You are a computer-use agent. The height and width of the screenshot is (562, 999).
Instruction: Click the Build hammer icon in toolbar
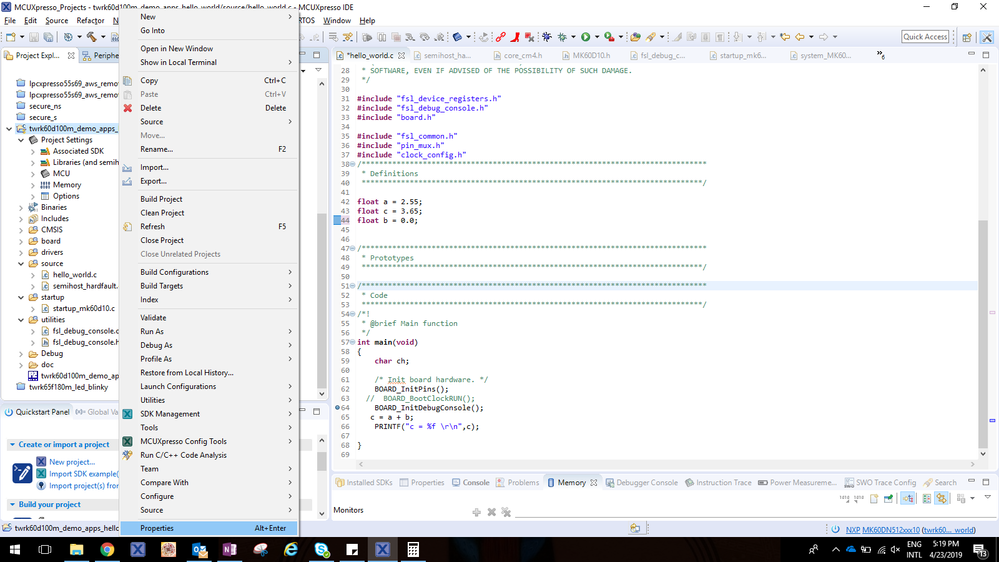point(91,37)
